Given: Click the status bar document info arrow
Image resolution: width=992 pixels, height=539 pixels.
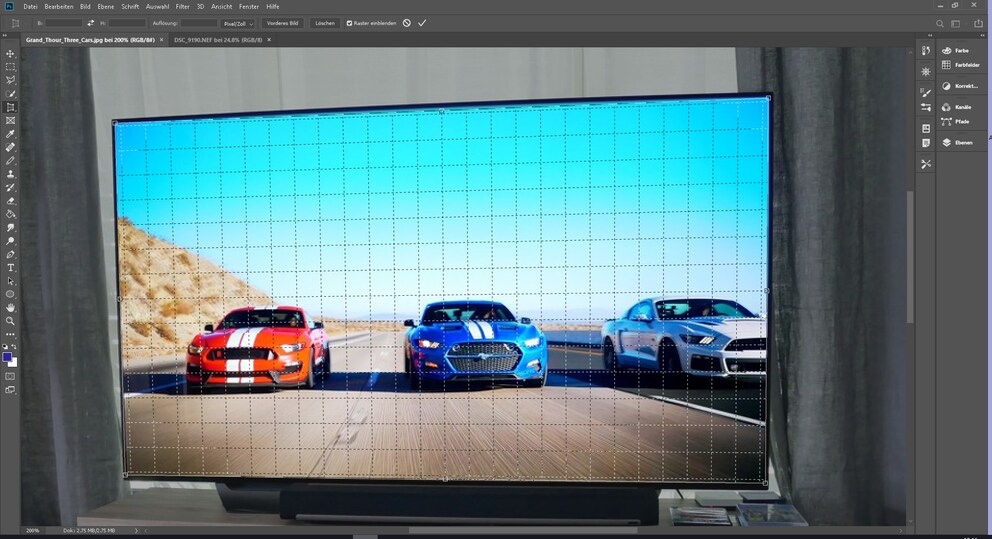Looking at the screenshot, I should coord(135,530).
